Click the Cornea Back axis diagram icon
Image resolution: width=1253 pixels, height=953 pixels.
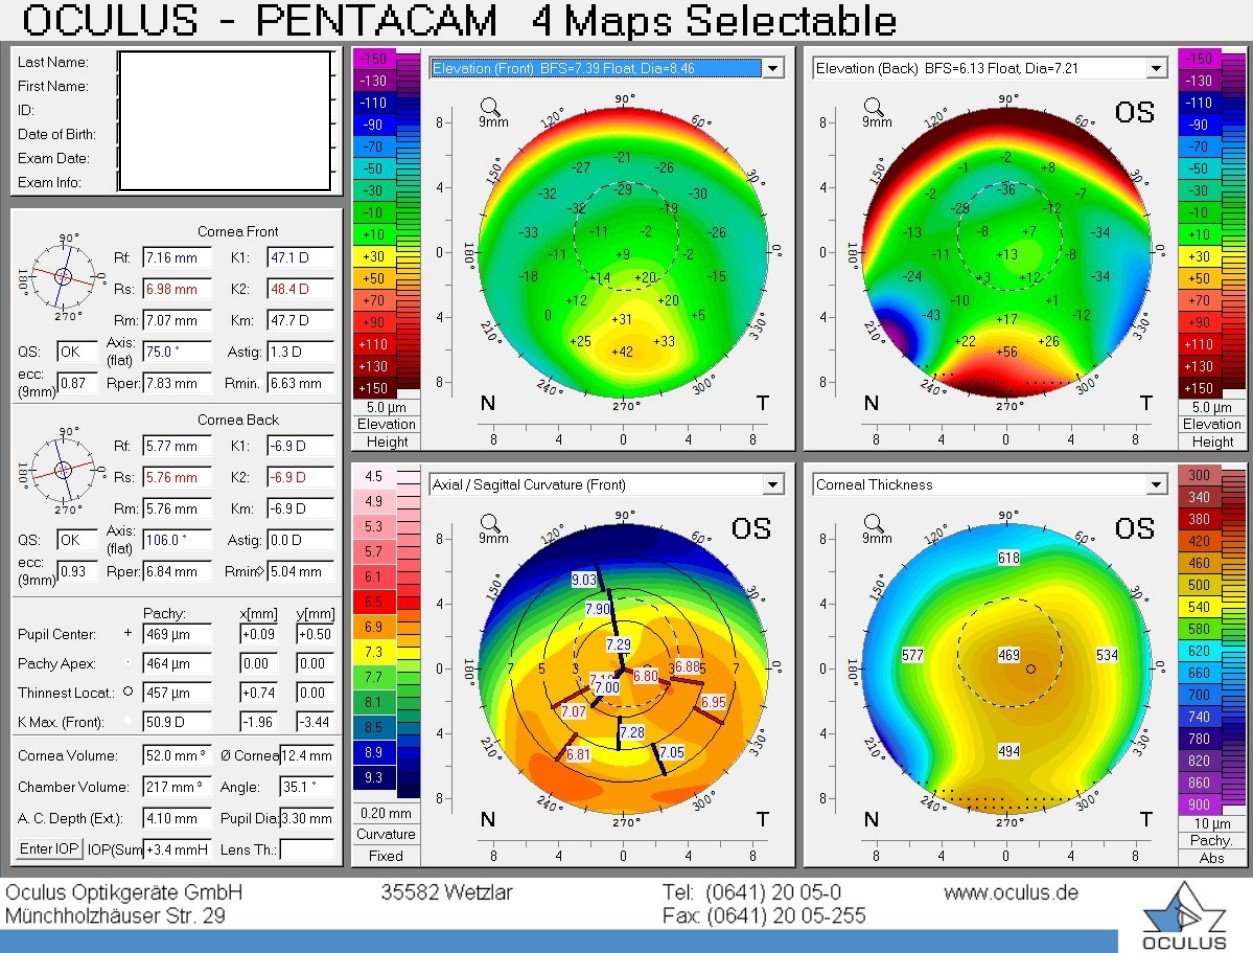coord(63,469)
